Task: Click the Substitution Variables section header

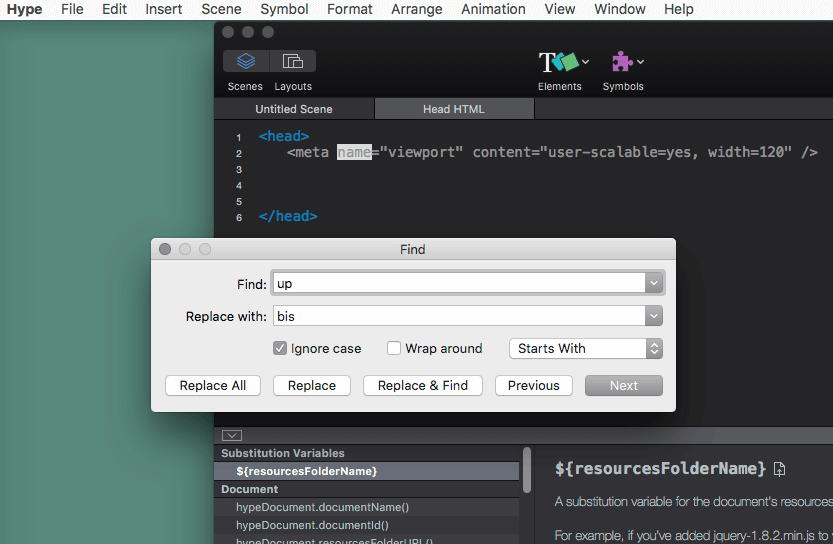Action: (x=367, y=453)
